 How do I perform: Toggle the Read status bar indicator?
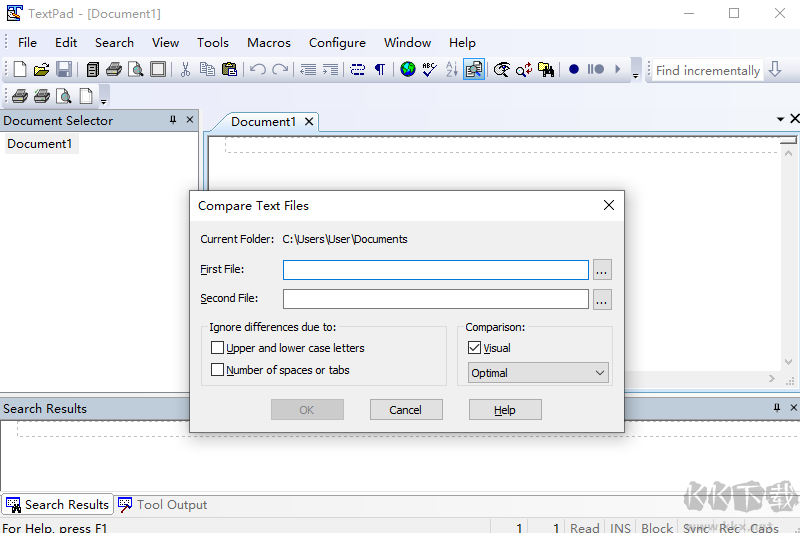pyautogui.click(x=585, y=527)
